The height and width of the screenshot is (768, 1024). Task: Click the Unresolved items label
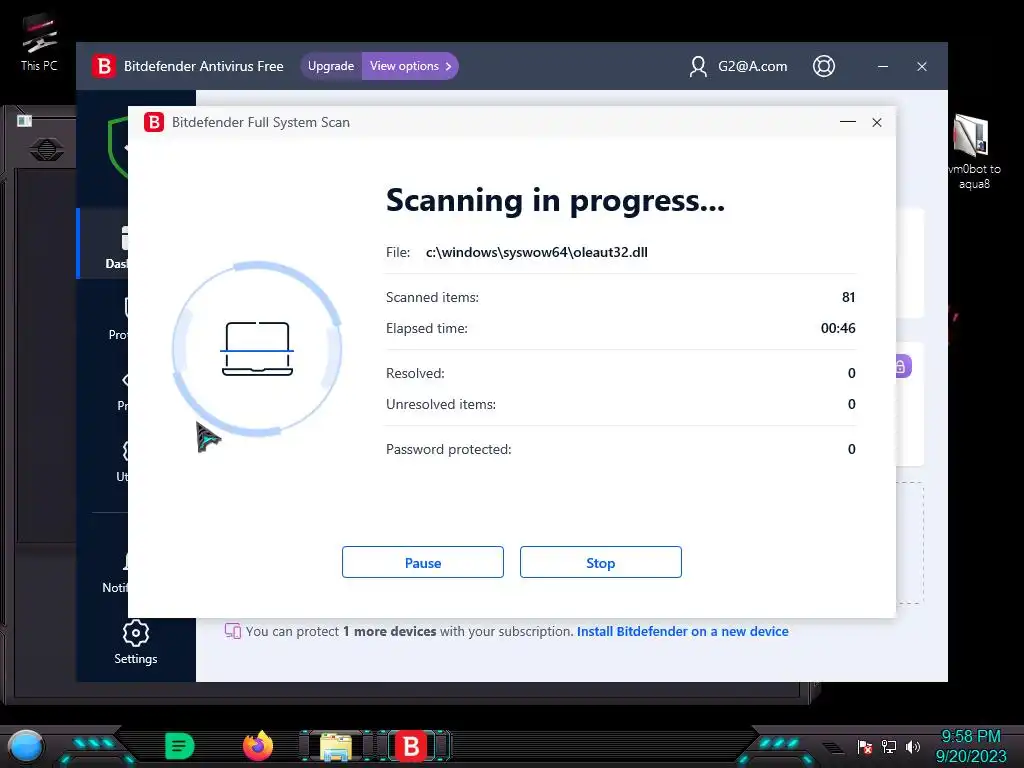(441, 404)
